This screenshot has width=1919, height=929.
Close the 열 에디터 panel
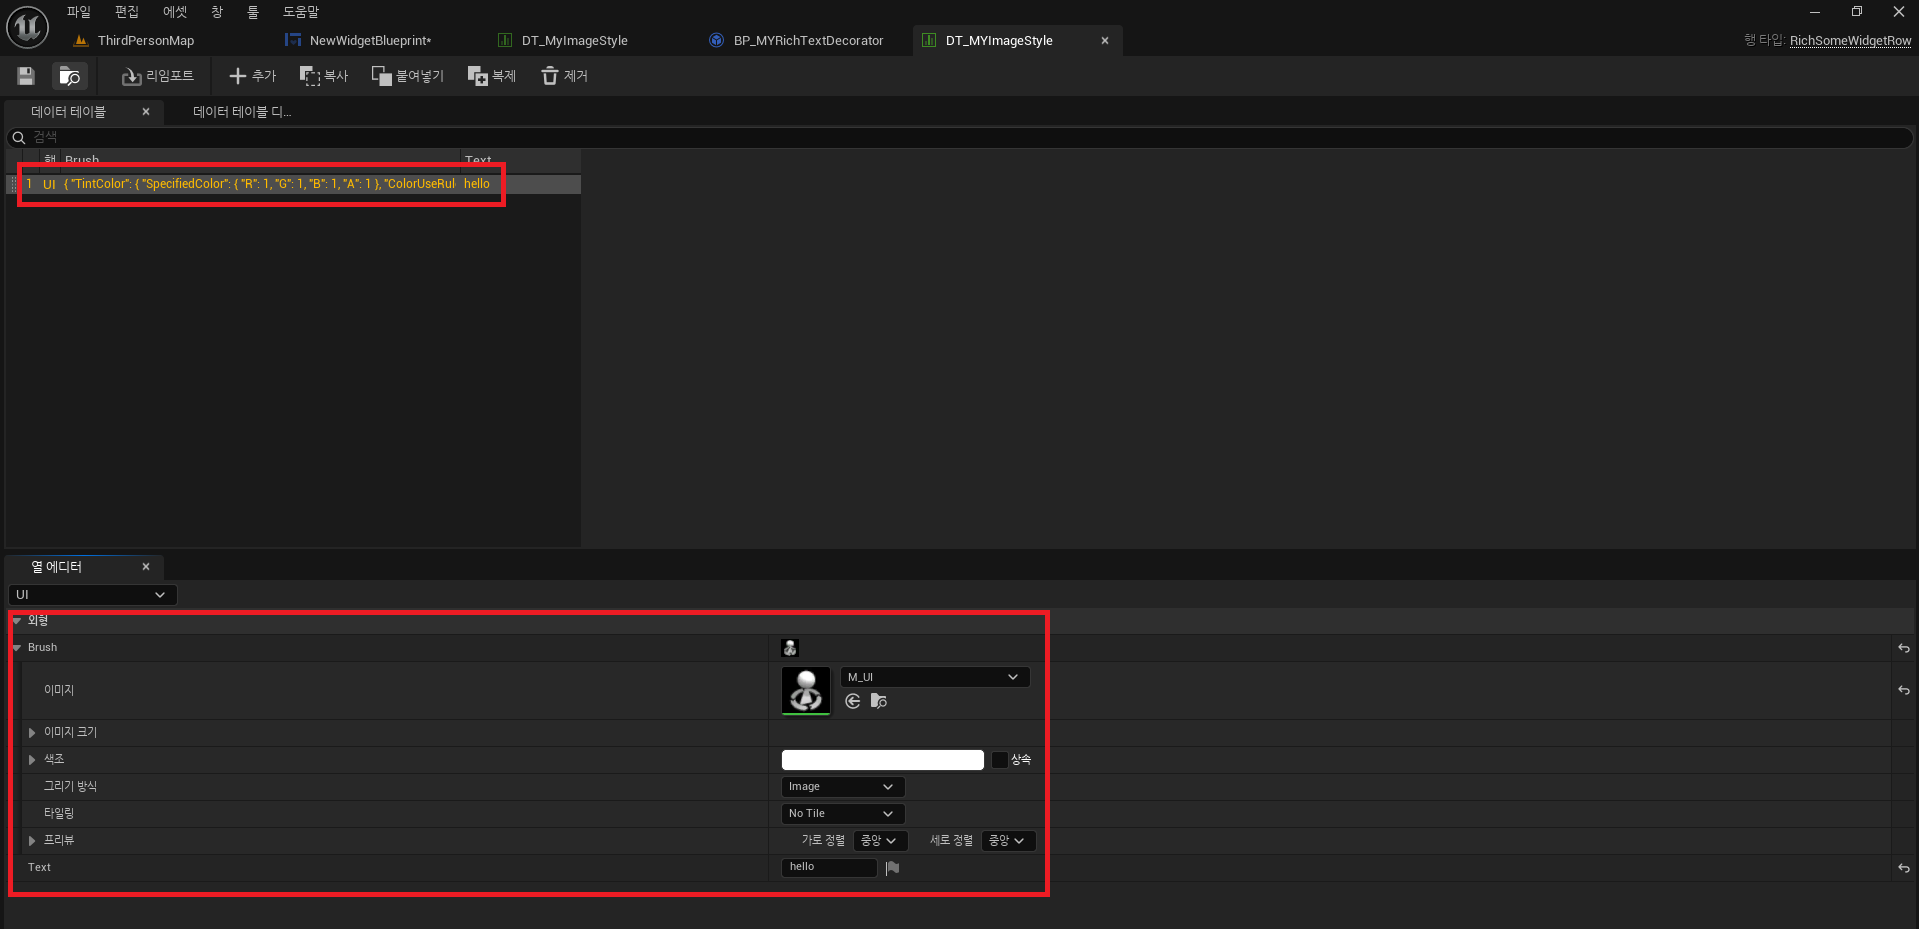coord(146,567)
